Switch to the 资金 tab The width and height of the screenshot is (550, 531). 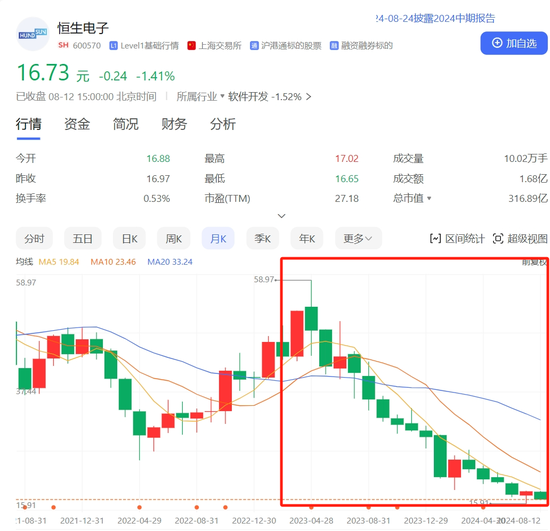77,125
